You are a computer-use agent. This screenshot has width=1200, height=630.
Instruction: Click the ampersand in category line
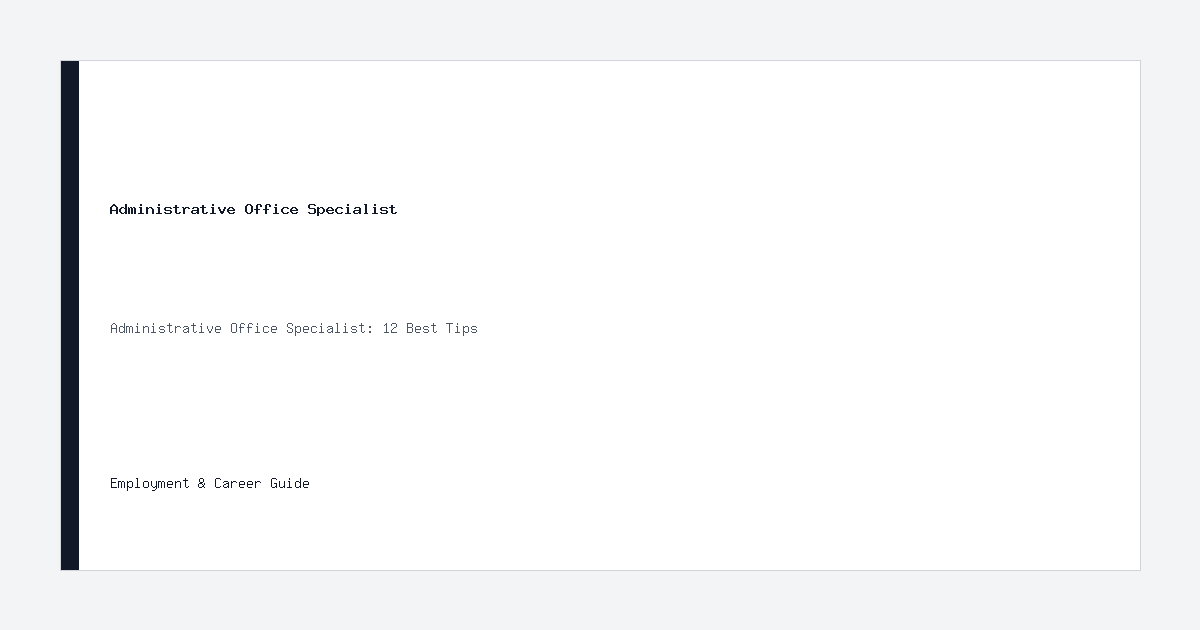202,483
